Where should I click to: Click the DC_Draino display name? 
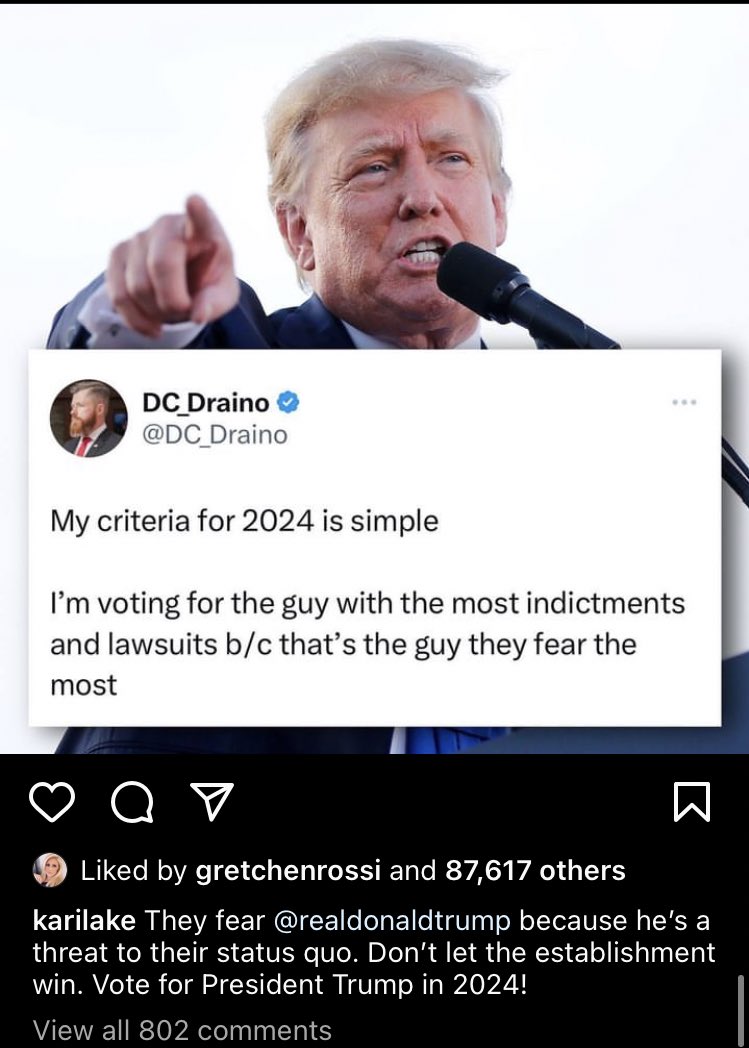tap(206, 402)
